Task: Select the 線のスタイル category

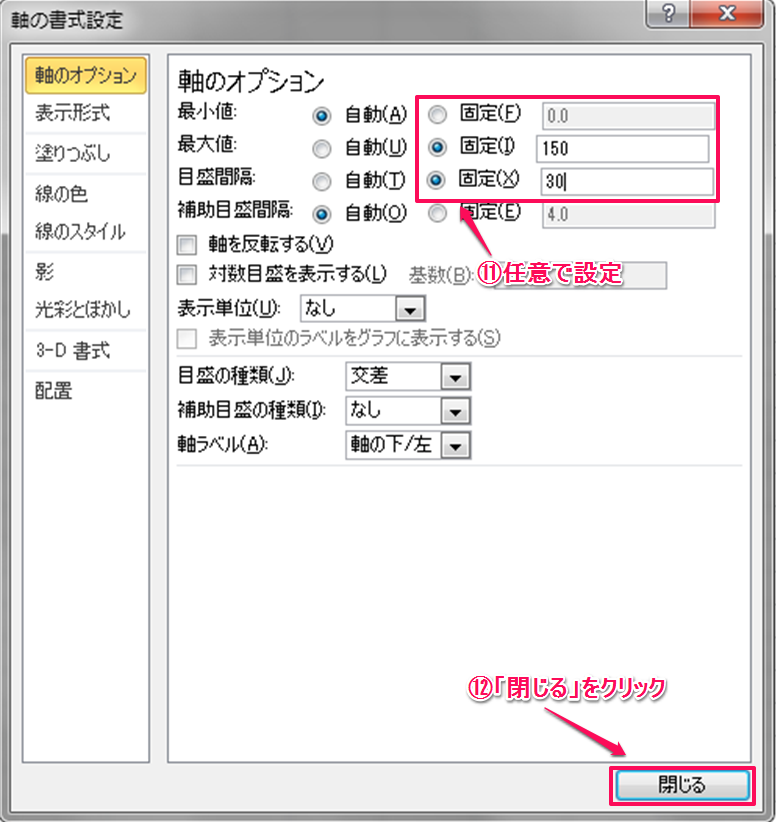Action: pos(80,232)
